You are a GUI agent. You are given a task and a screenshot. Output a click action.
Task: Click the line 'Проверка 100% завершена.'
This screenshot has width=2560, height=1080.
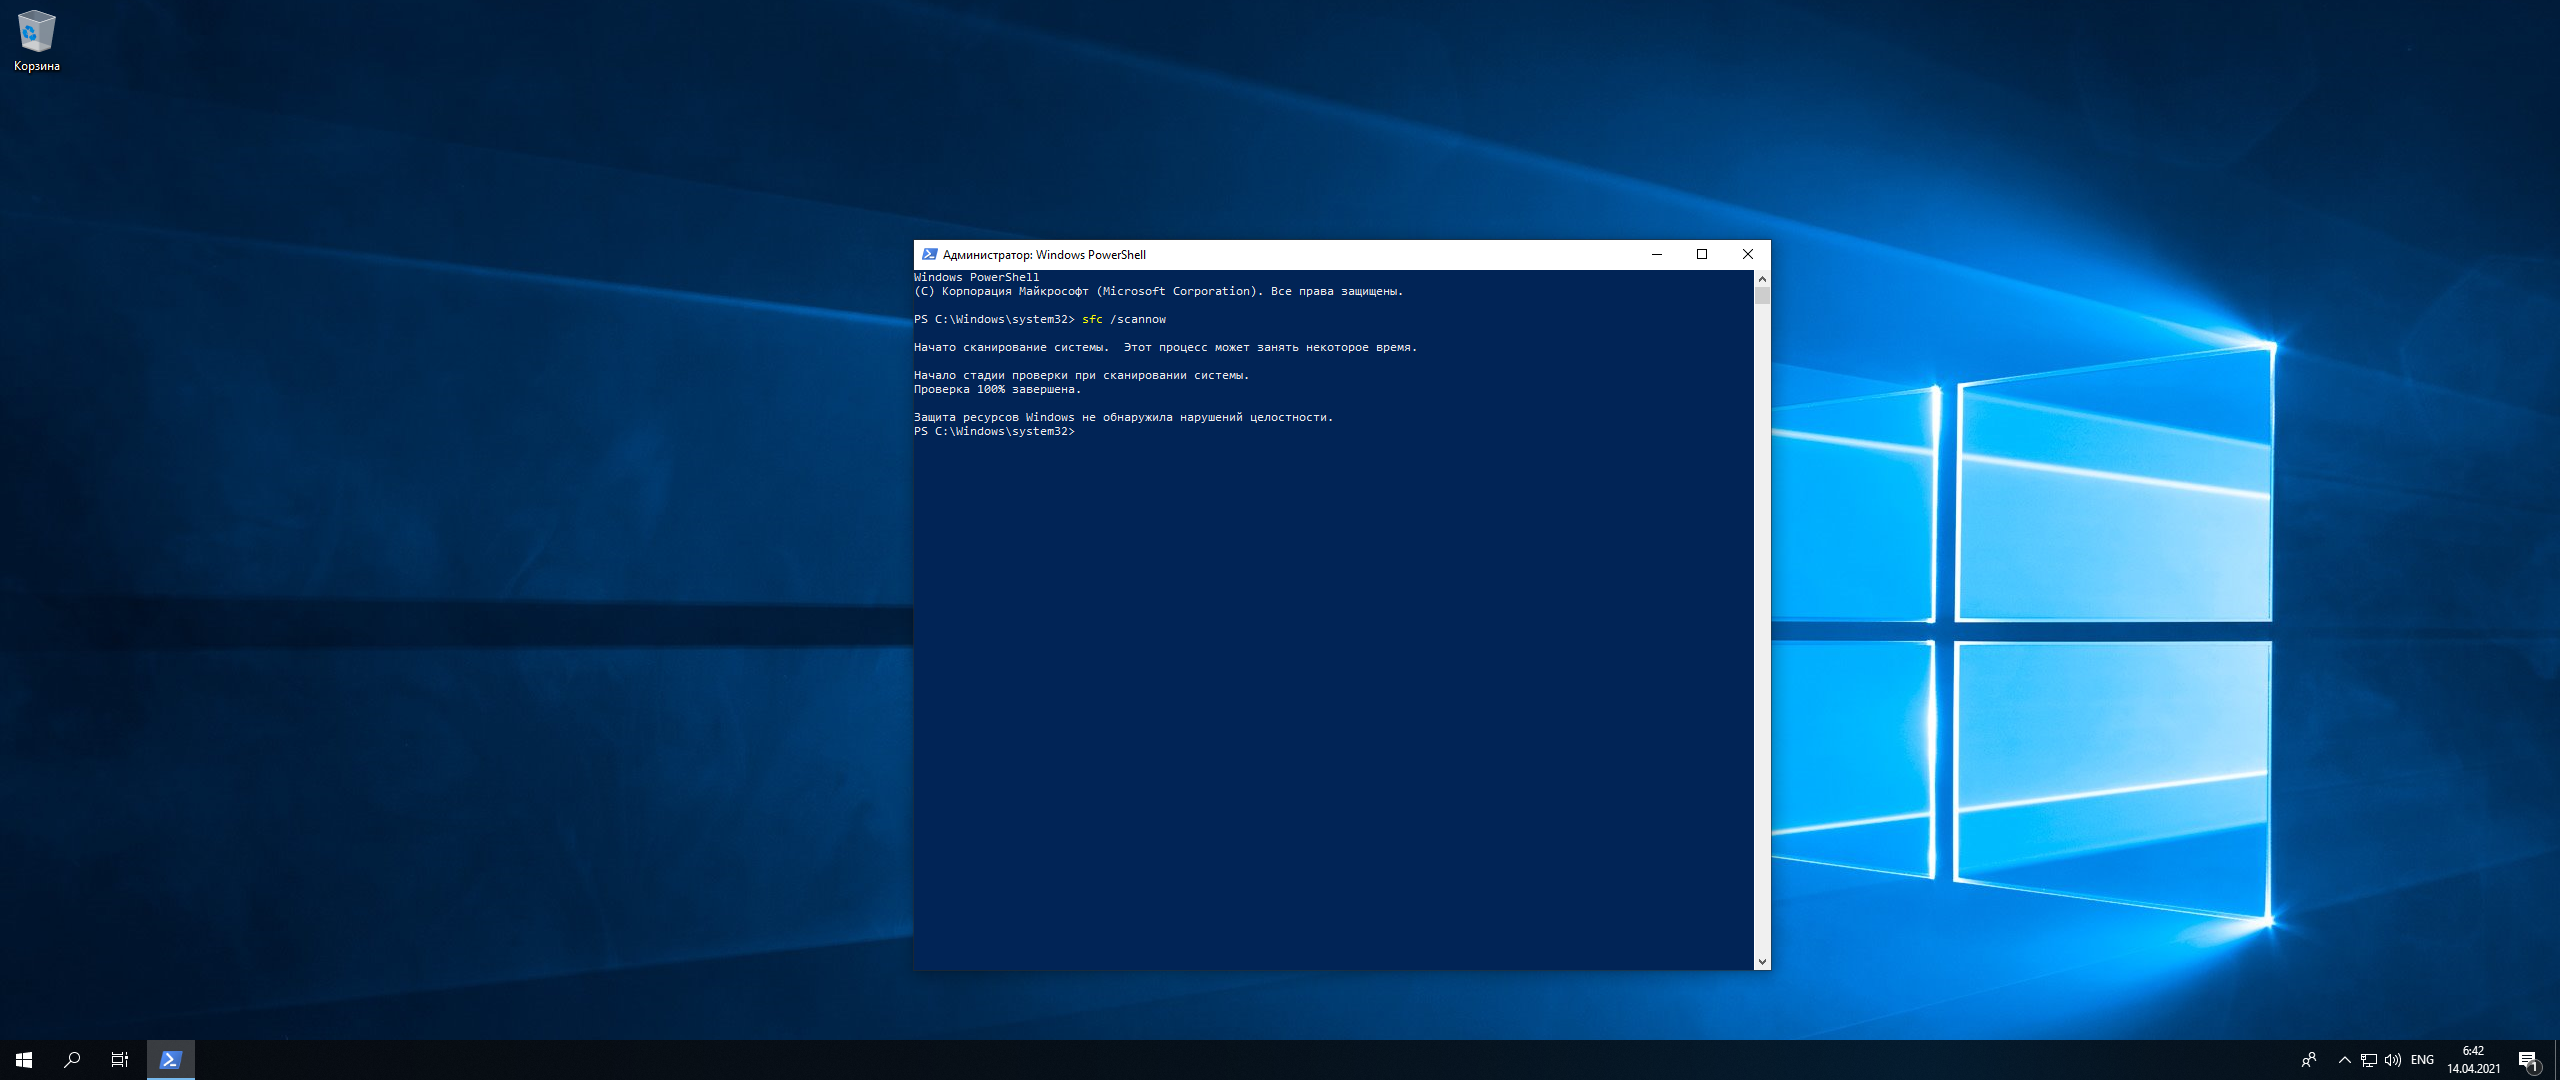tap(997, 390)
